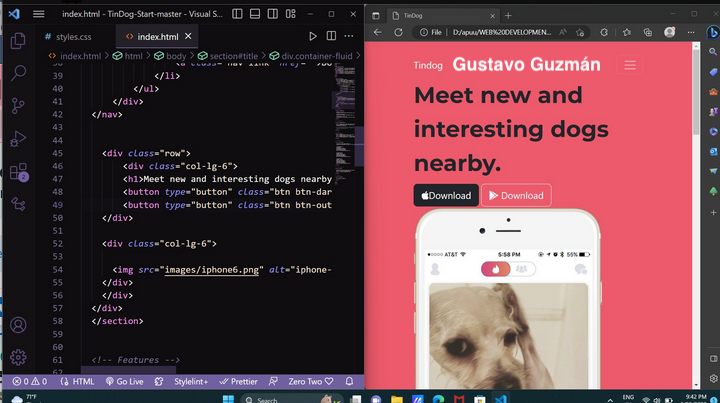Screen dimensions: 720x403
Task: Open the Source Control view
Action: coord(18,106)
